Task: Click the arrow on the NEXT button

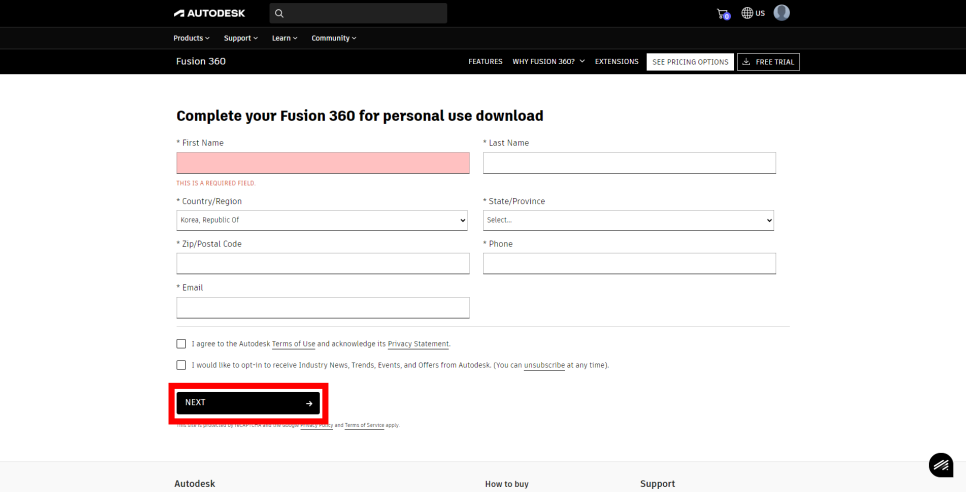Action: pyautogui.click(x=309, y=403)
